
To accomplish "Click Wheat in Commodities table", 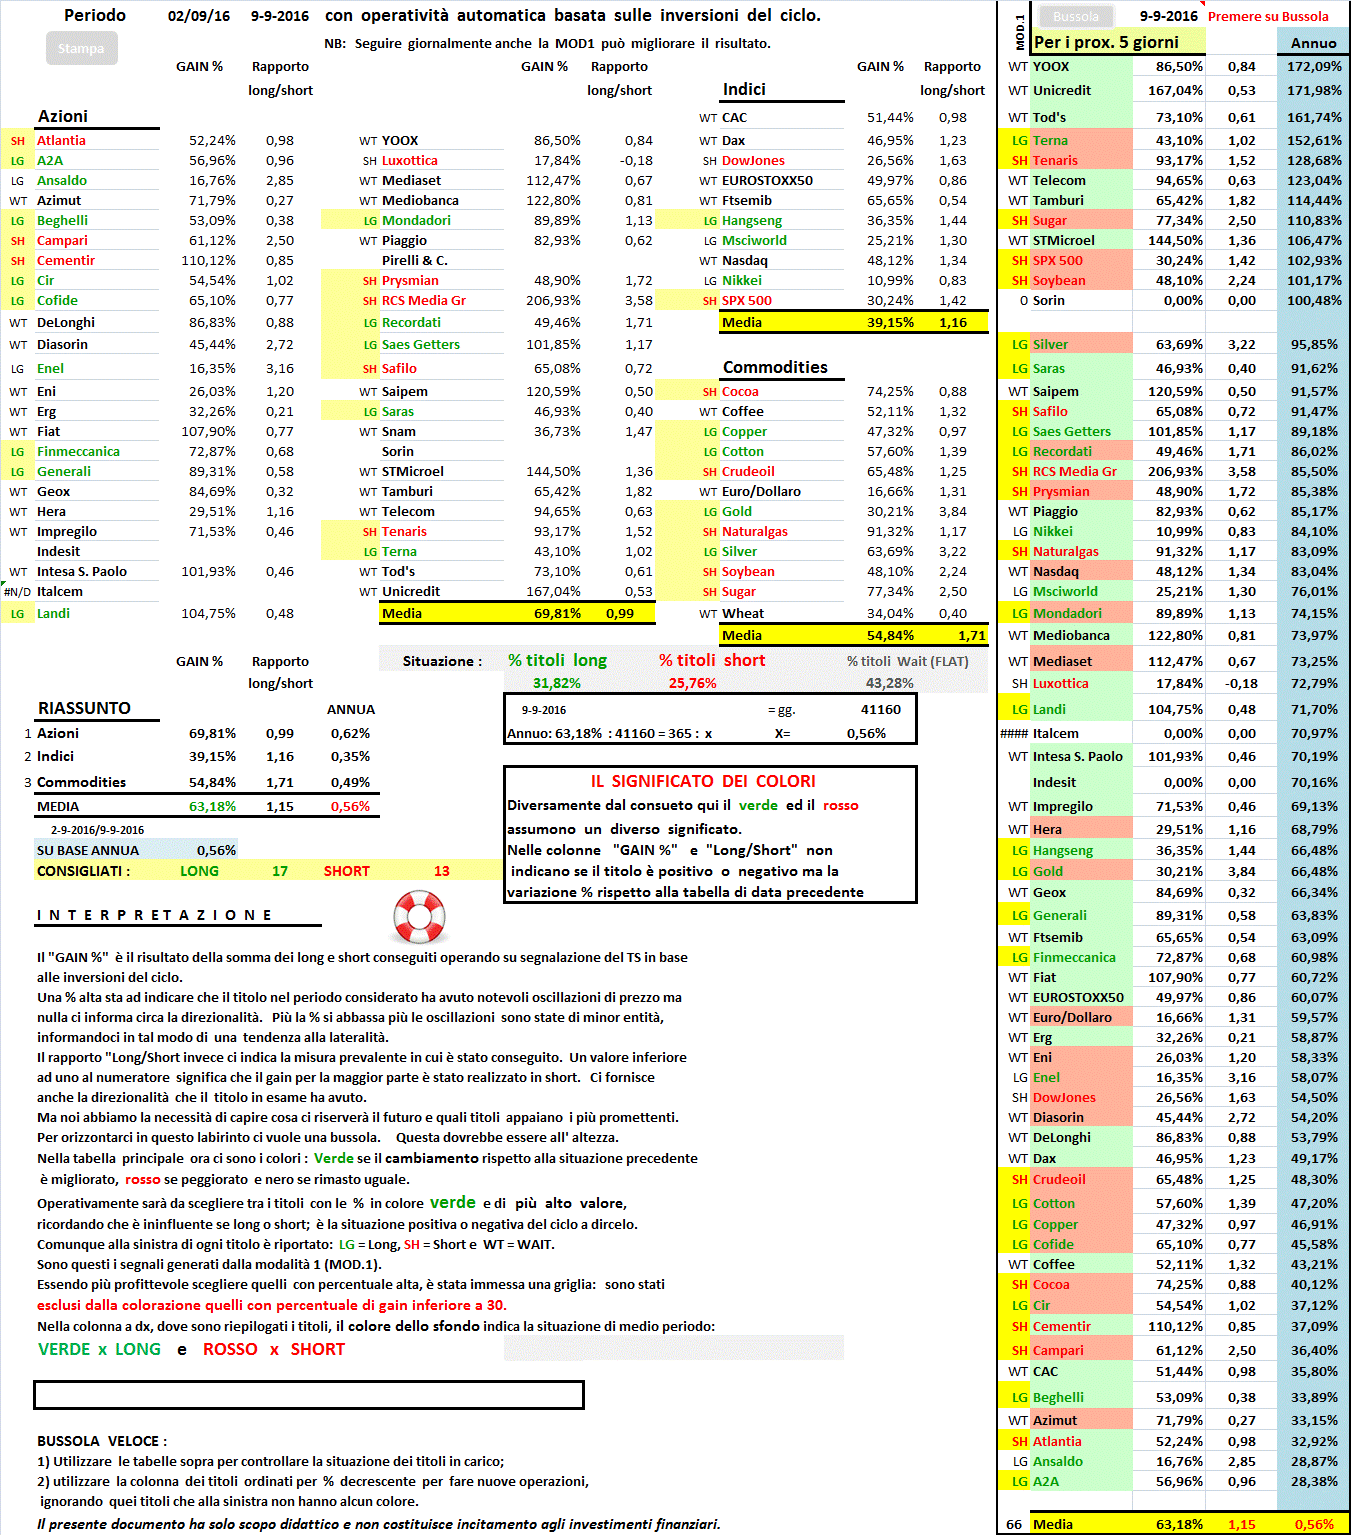I will [743, 613].
